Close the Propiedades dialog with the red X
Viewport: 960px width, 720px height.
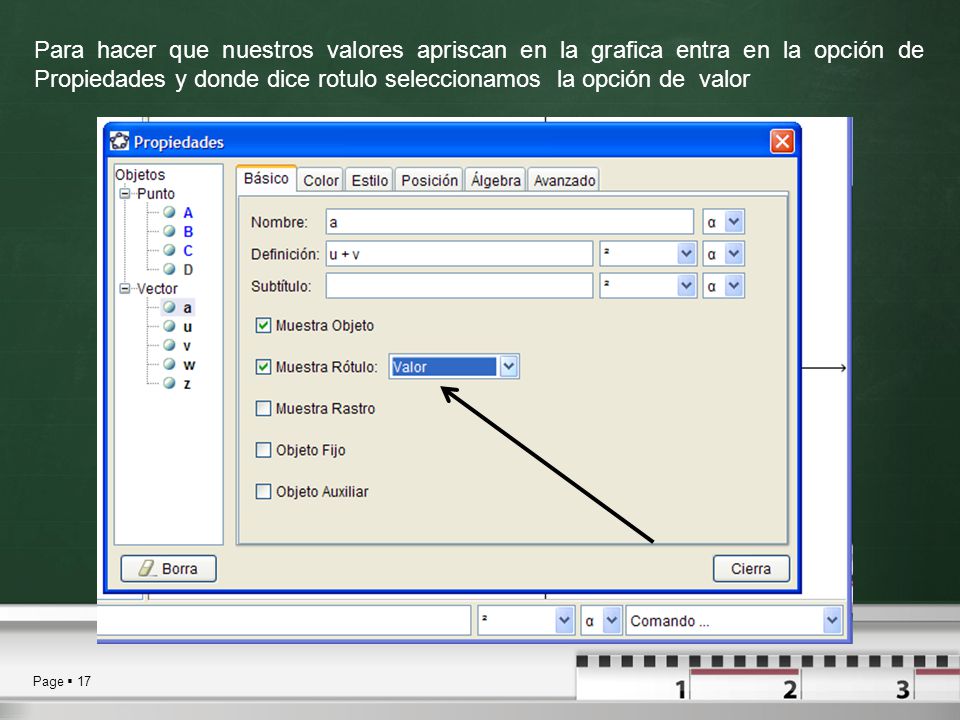[x=782, y=141]
